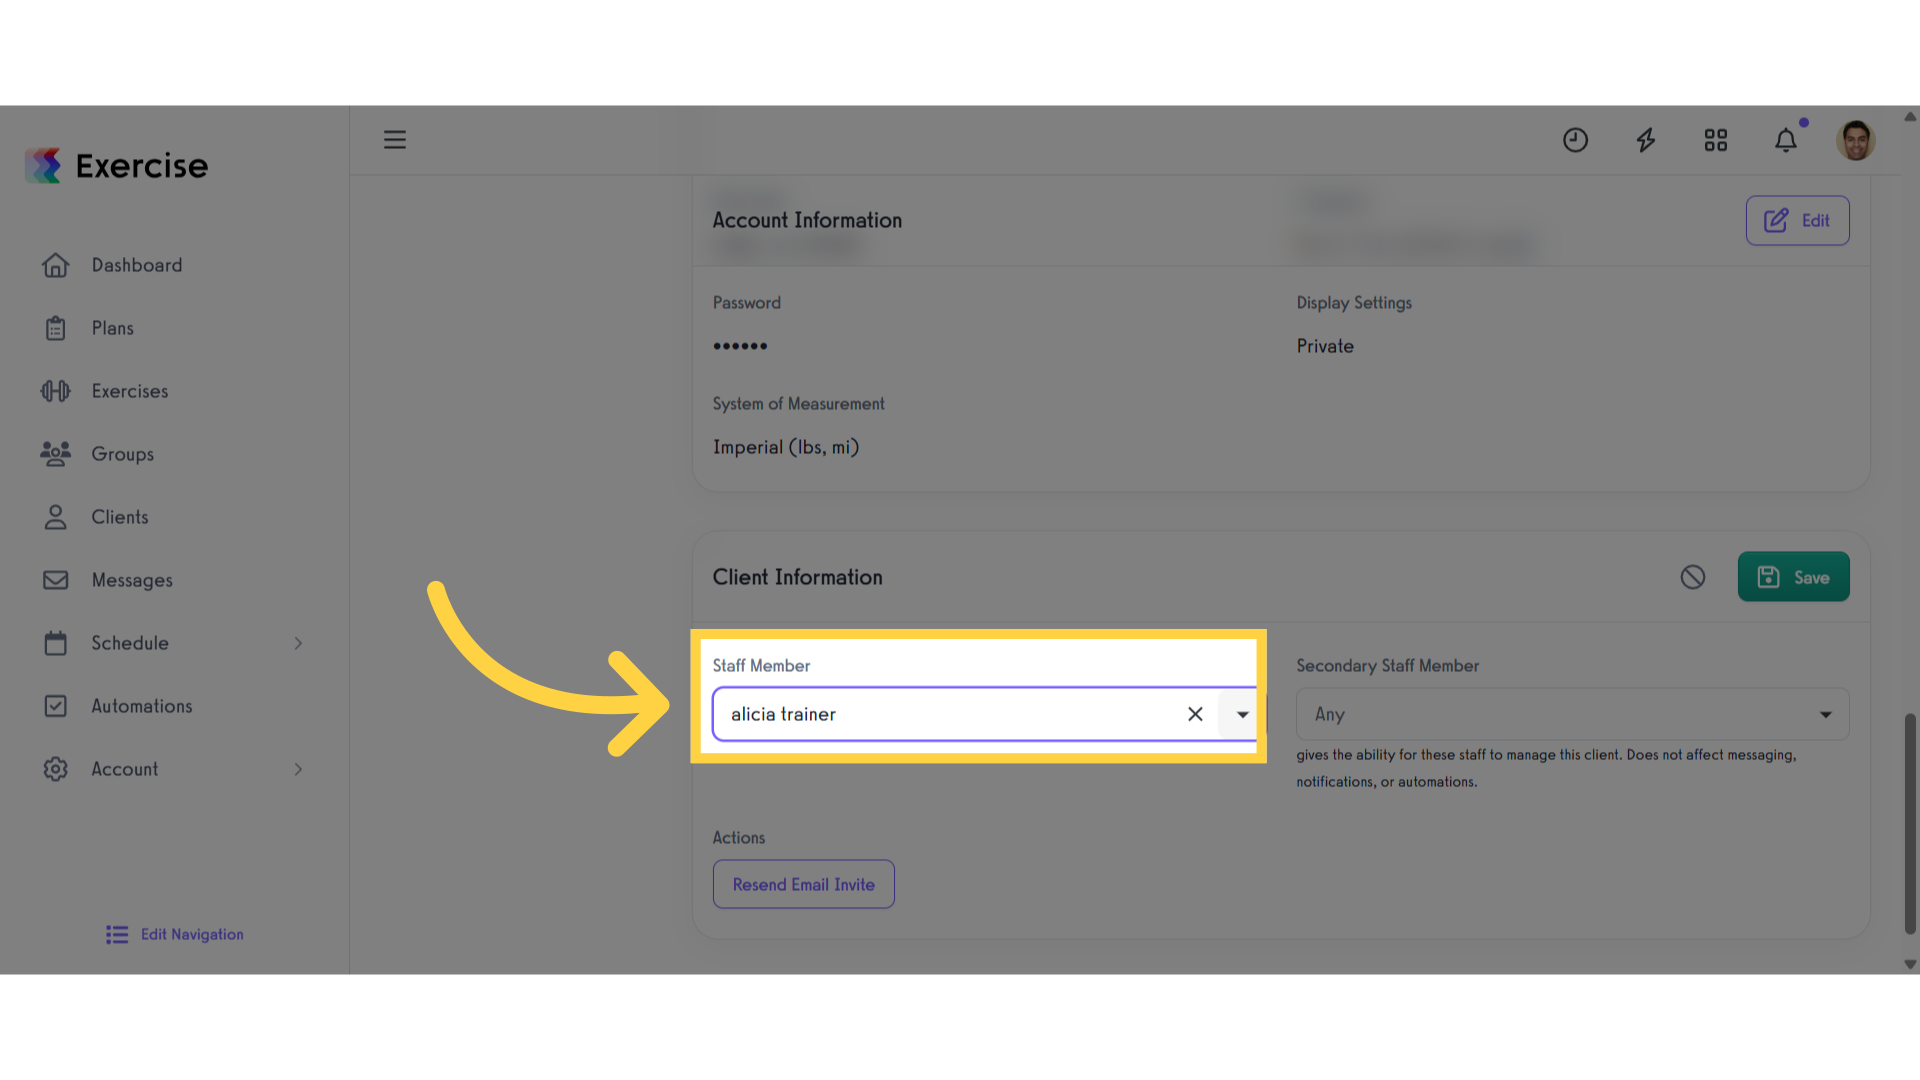Click the Schedule calendar icon
Viewport: 1920px width, 1080px height.
click(56, 643)
